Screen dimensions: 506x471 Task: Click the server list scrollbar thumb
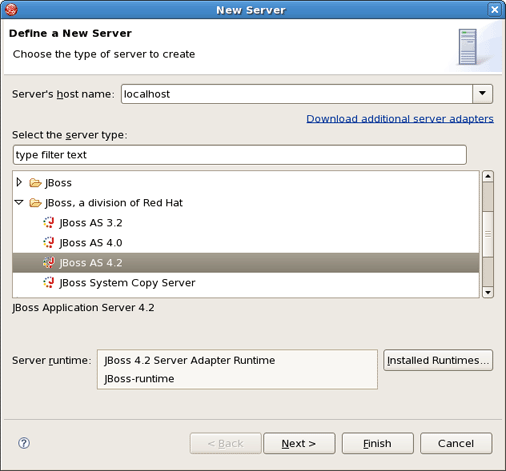pos(488,234)
